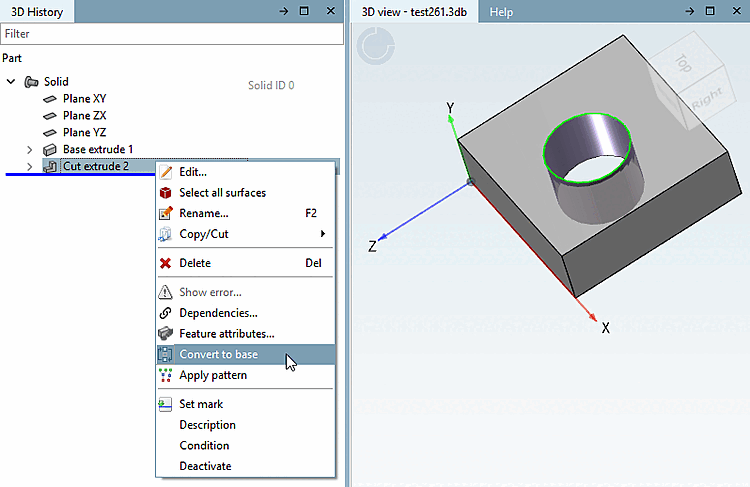Click the Apply pattern dots icon
Screen dimensions: 750x487
click(165, 375)
